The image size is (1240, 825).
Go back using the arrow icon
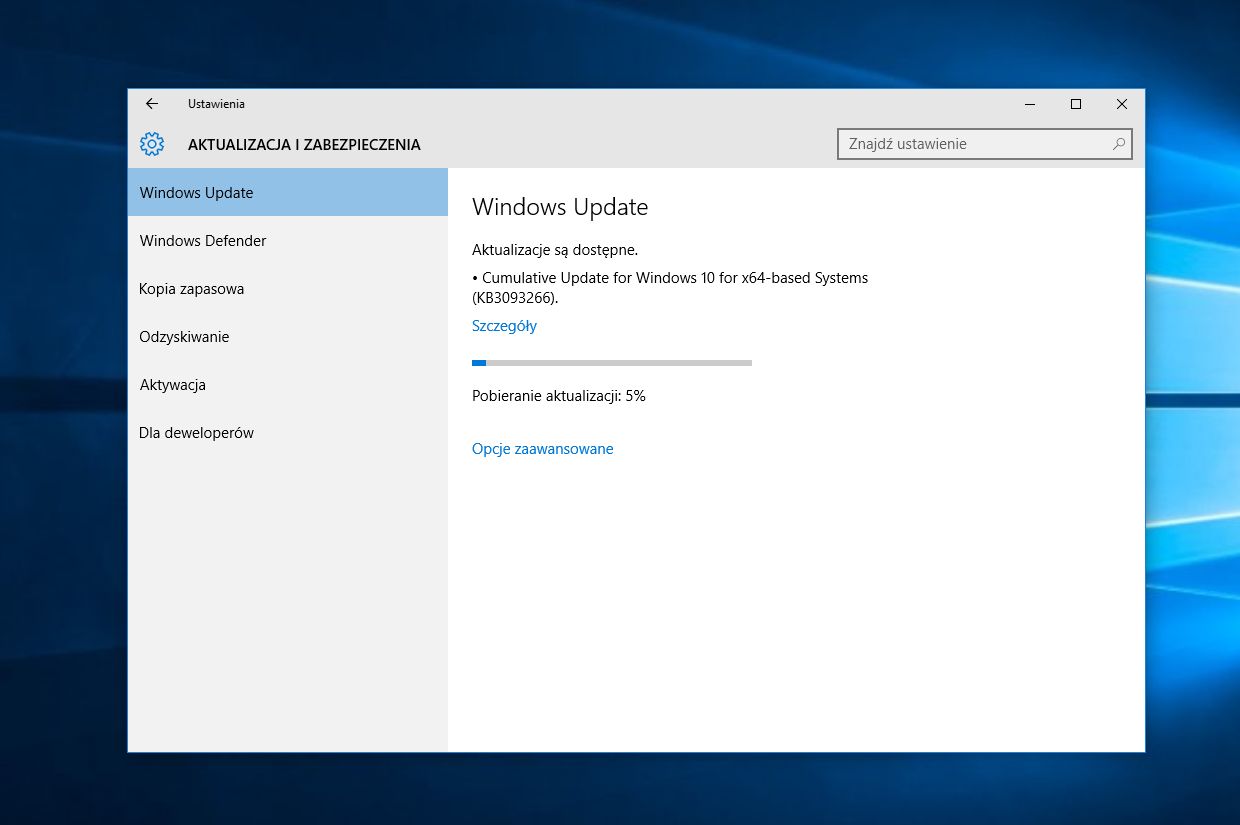click(152, 104)
